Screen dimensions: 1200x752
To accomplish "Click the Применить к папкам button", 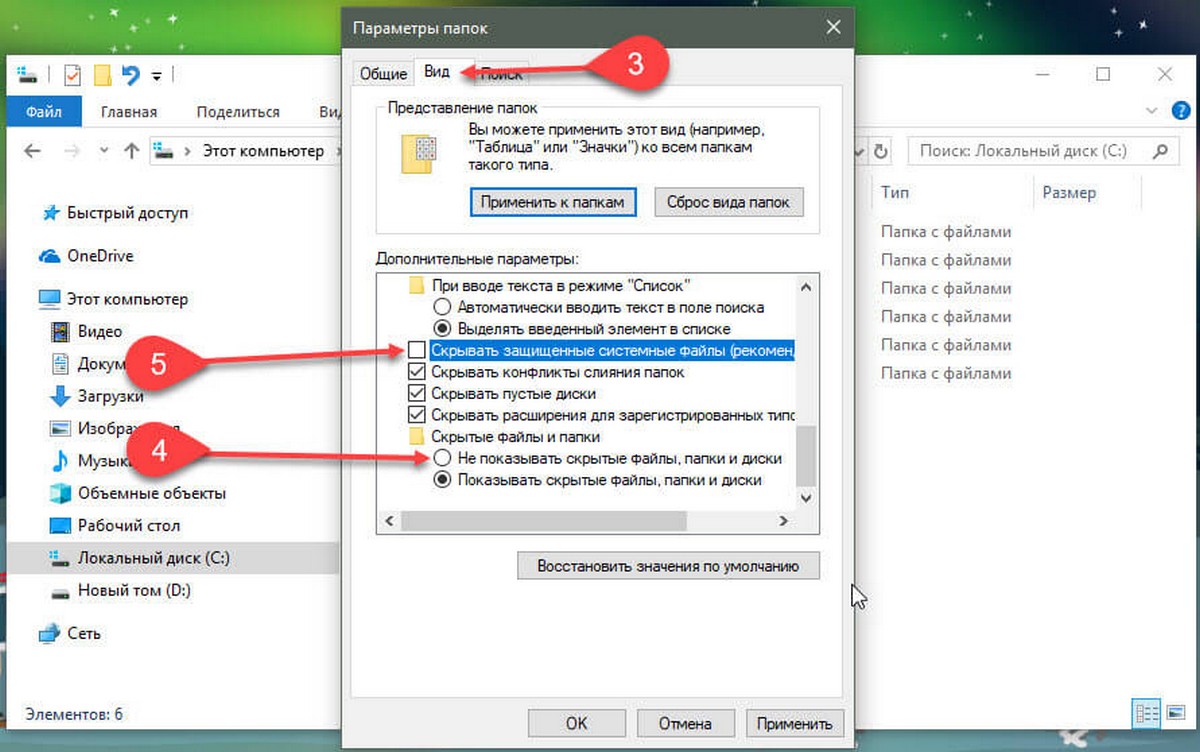I will point(552,202).
